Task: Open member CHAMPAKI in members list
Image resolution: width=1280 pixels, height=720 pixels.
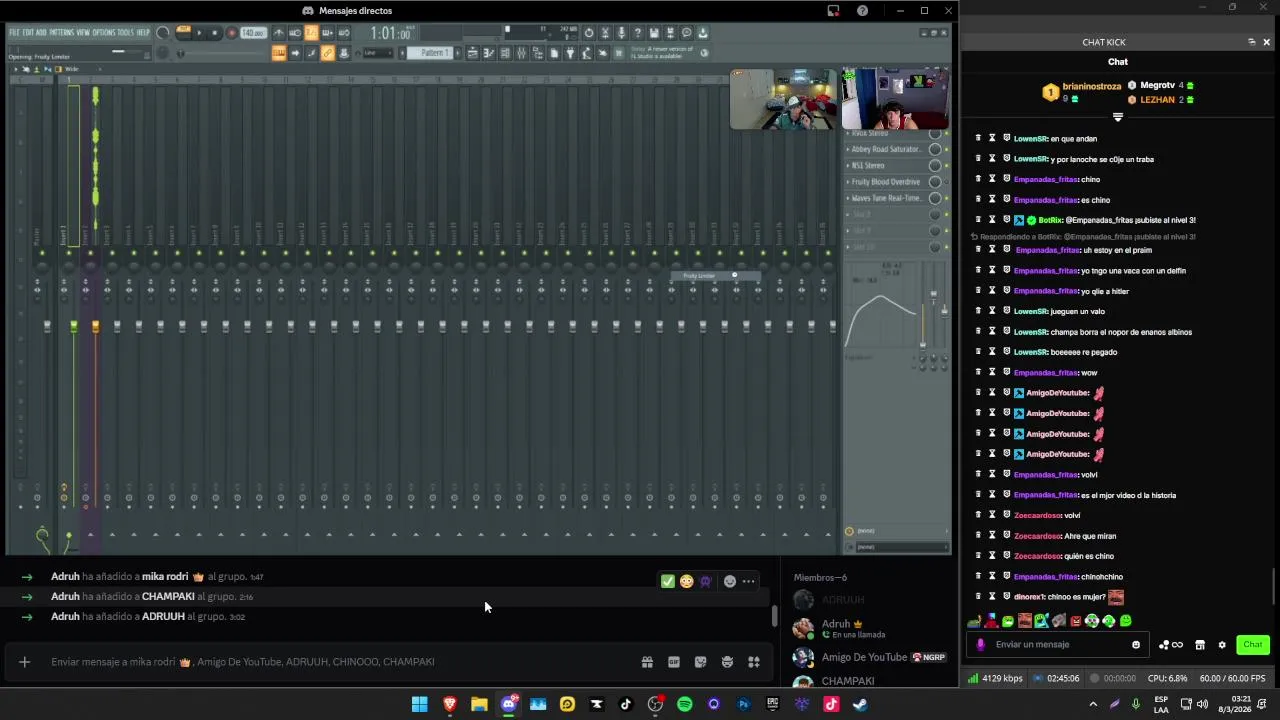Action: coord(848,681)
